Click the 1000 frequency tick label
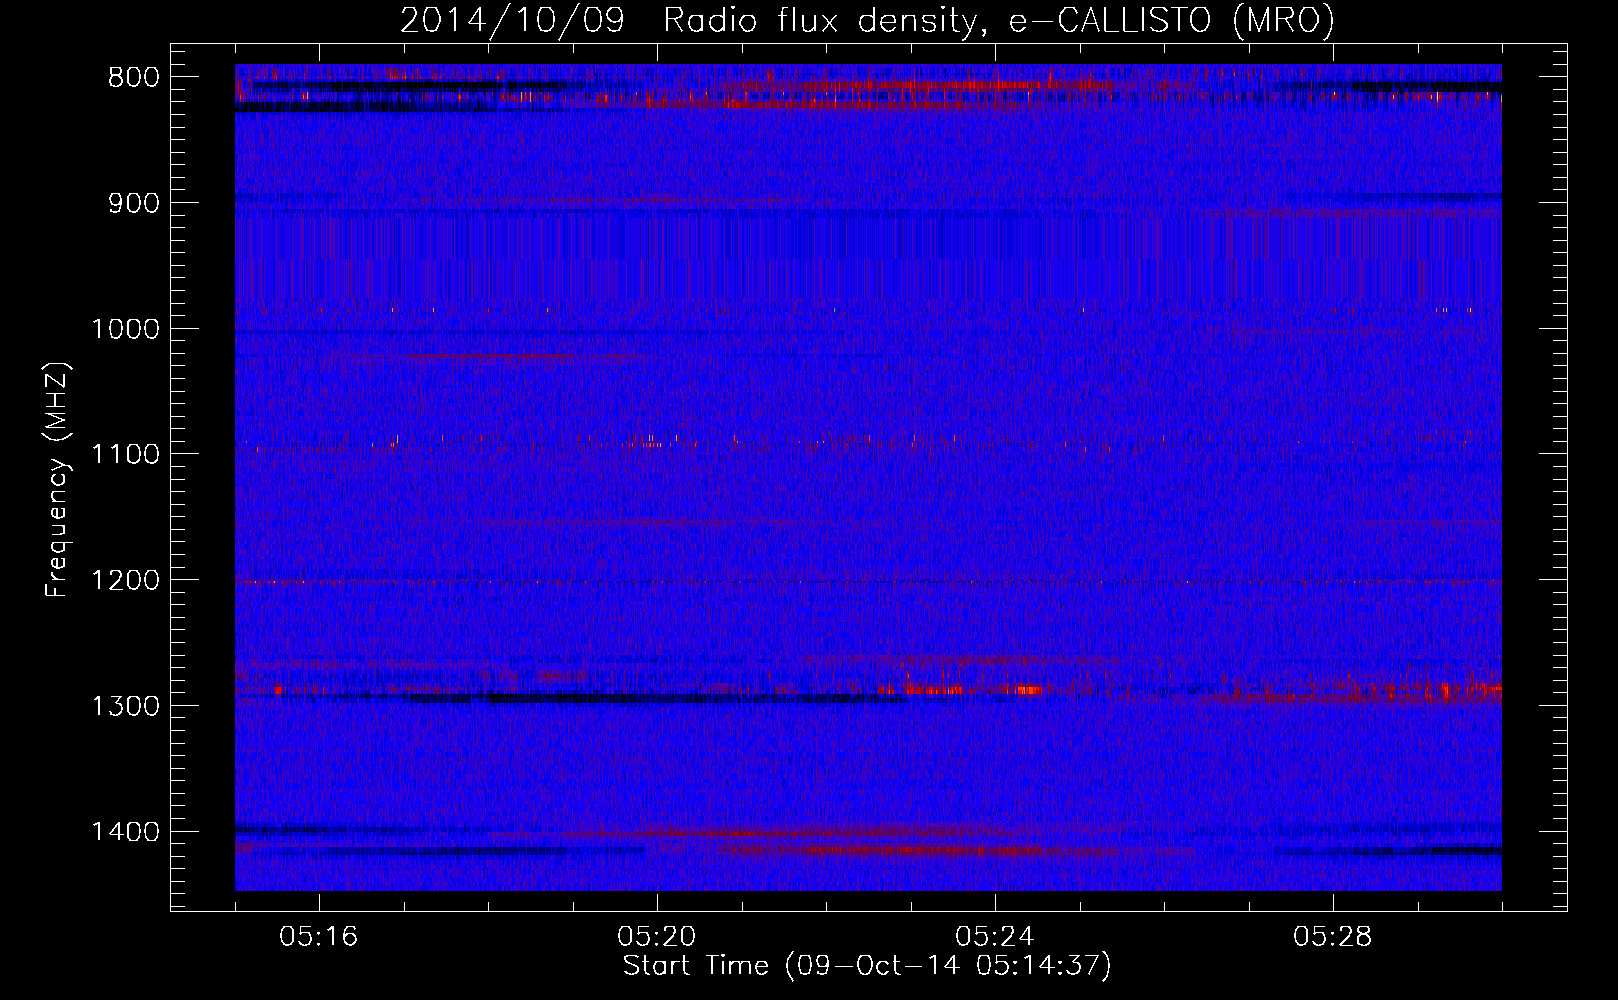This screenshot has width=1618, height=1000. click(x=126, y=330)
